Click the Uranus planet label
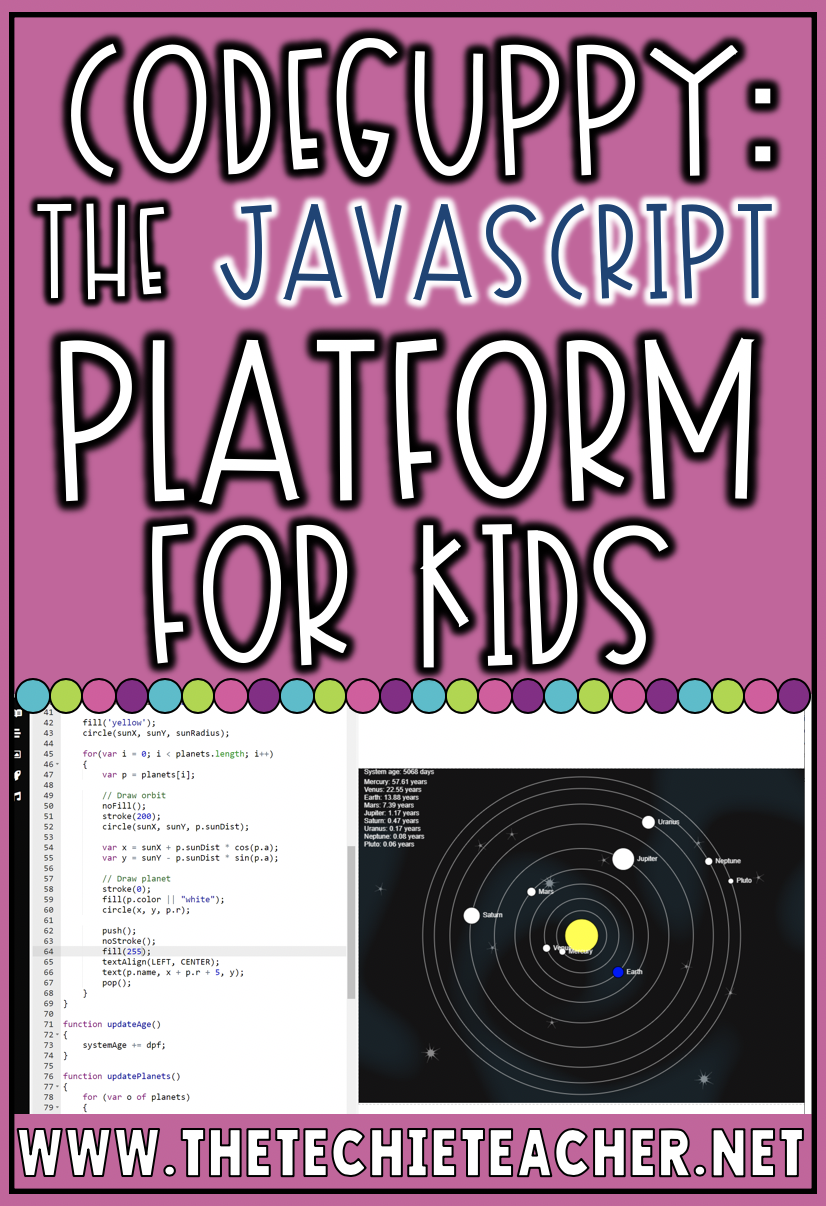 (x=669, y=822)
